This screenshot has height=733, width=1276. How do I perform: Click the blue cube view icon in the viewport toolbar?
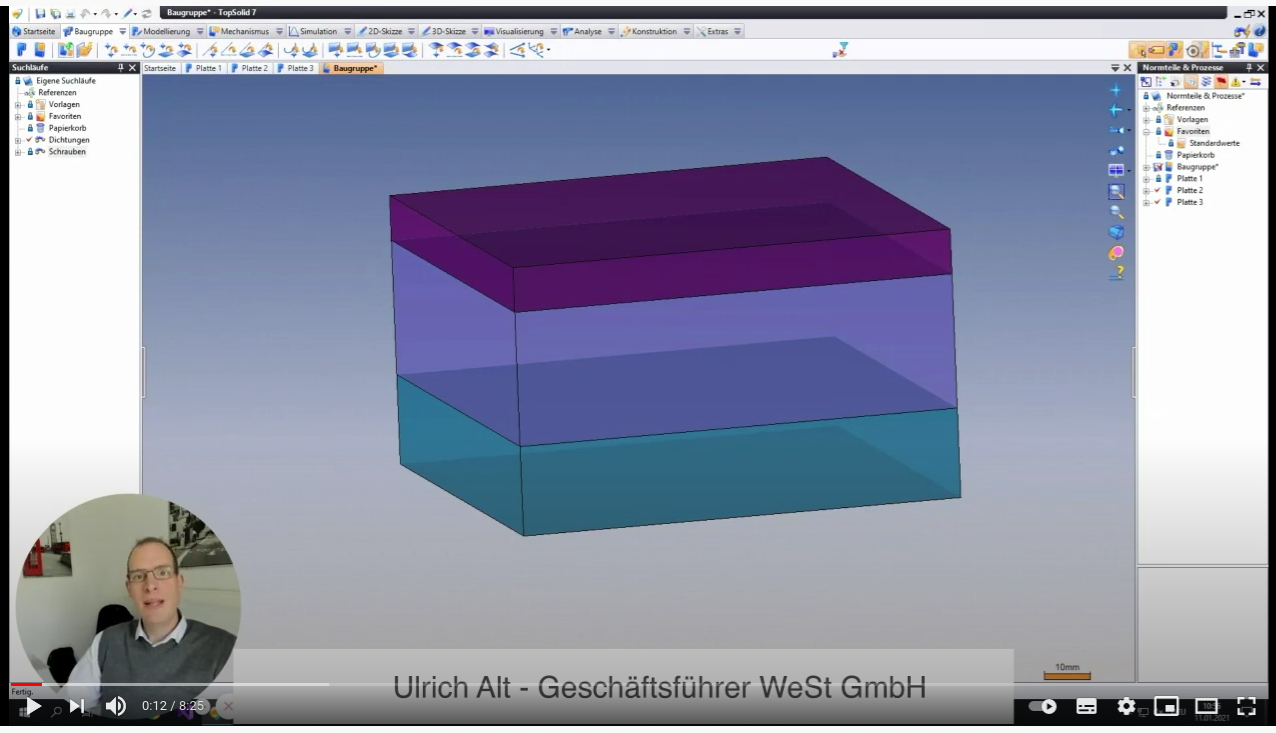(1117, 232)
